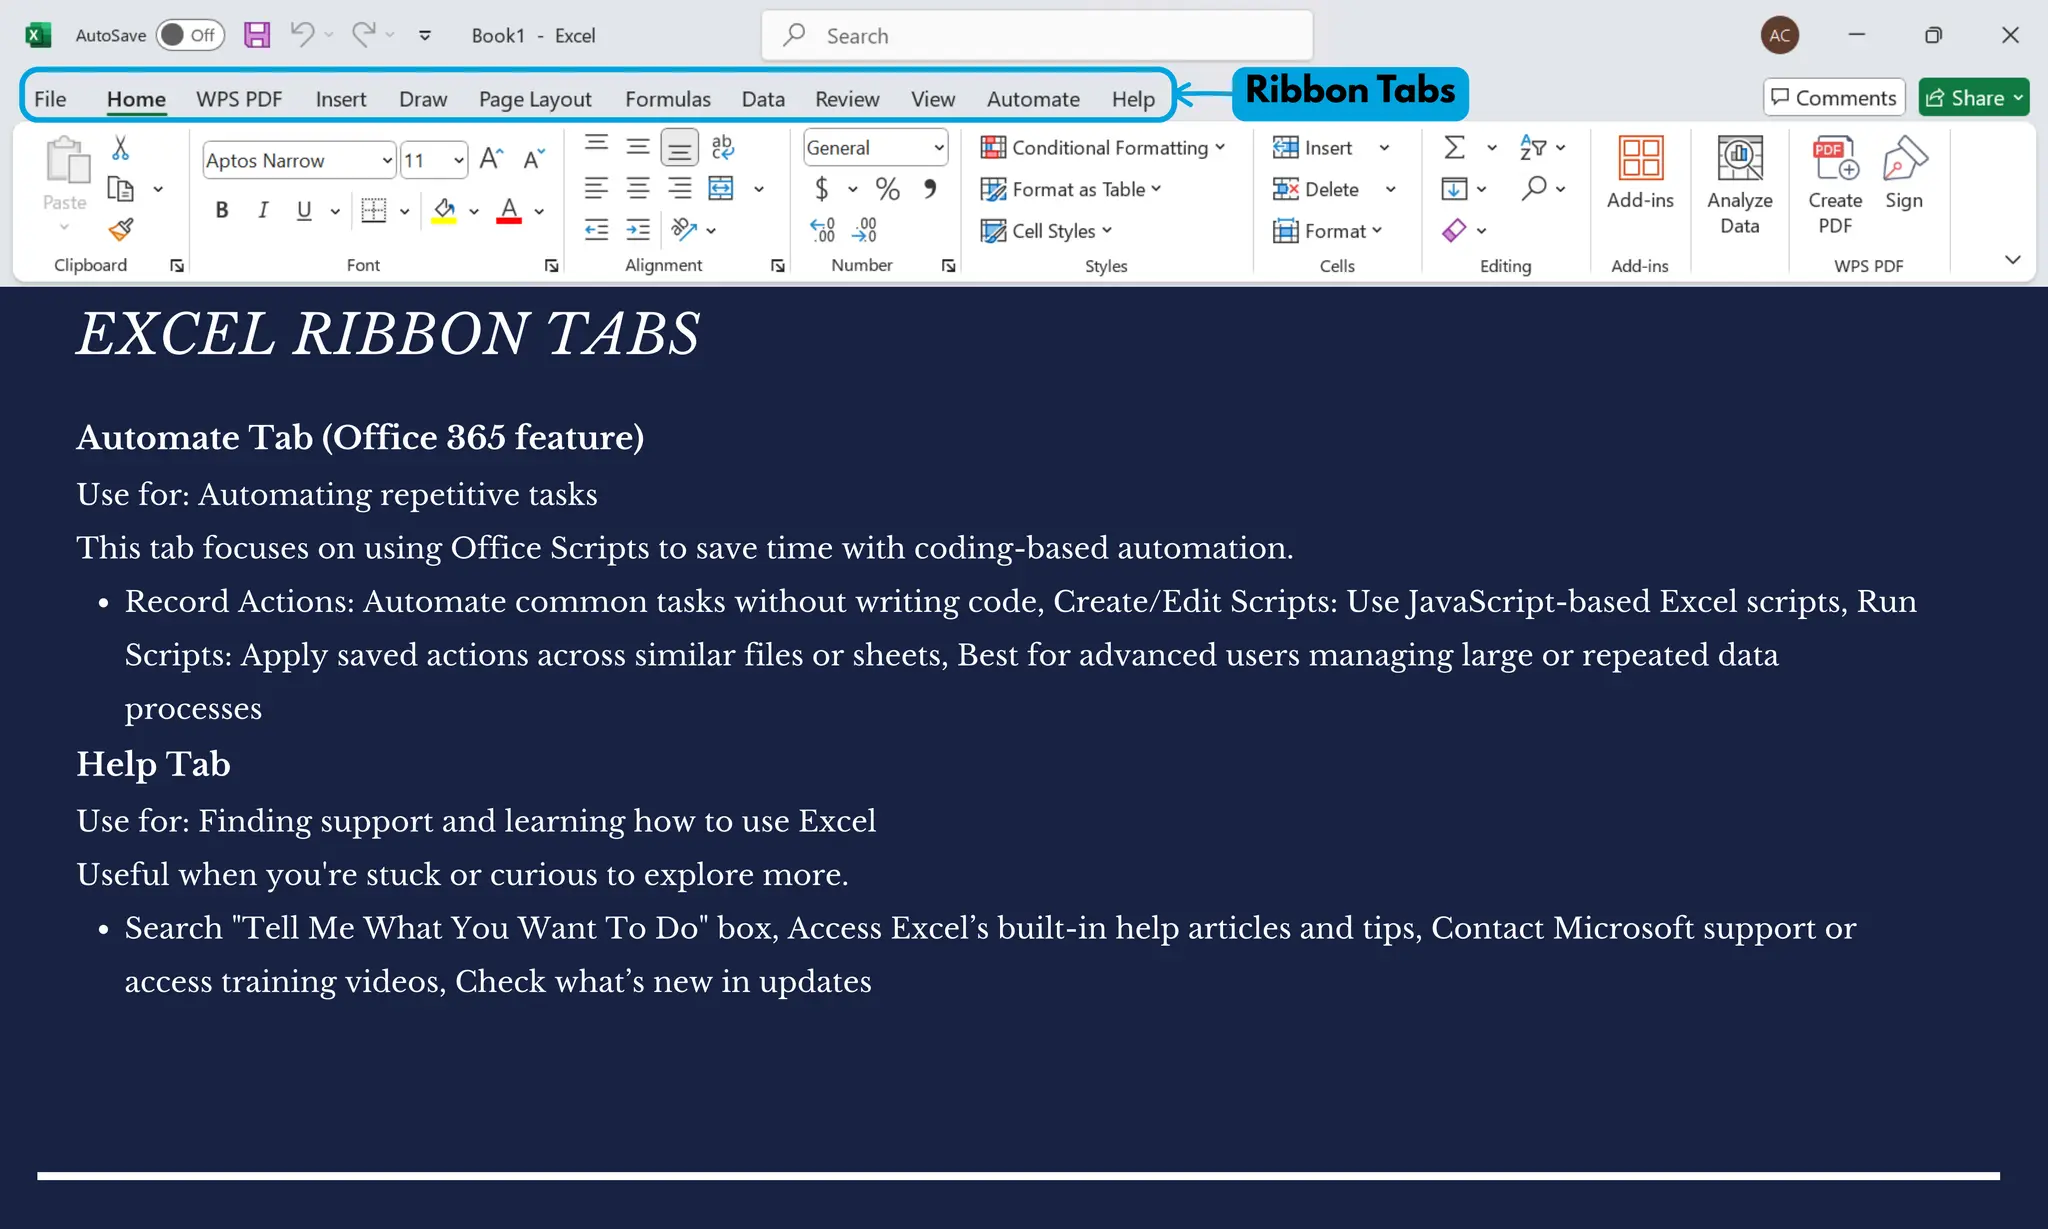2048x1229 pixels.
Task: Toggle Italic formatting
Action: pyautogui.click(x=263, y=210)
